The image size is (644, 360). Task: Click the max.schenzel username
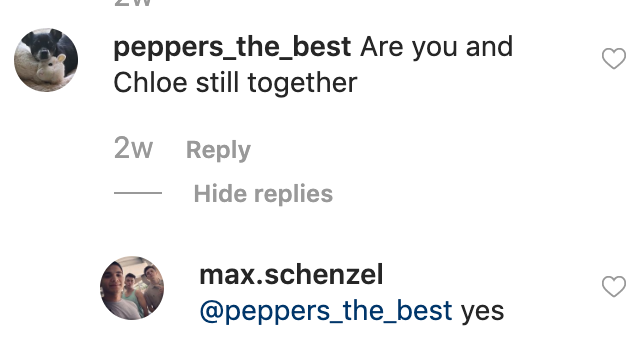pyautogui.click(x=291, y=275)
